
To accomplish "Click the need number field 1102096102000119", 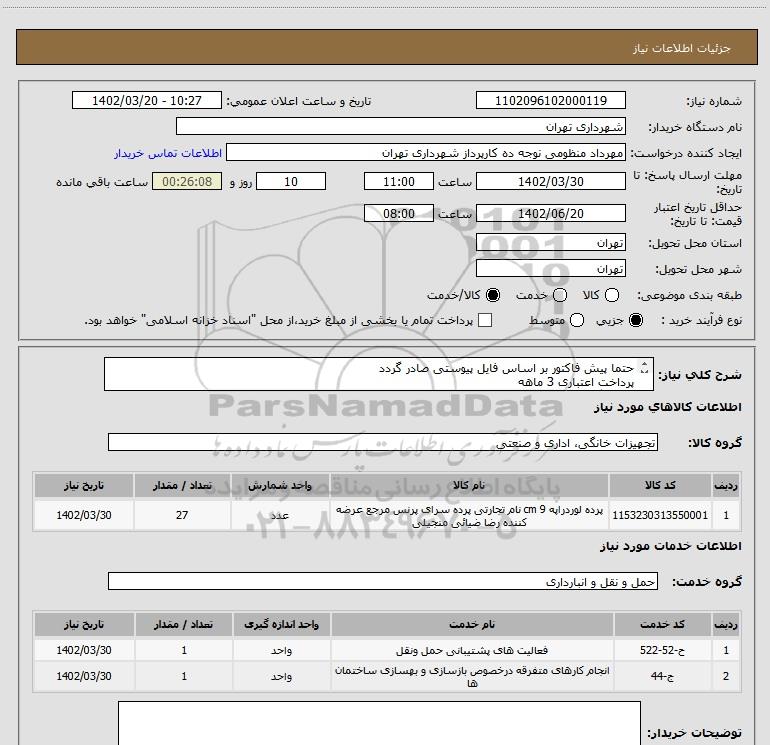I will click(x=550, y=100).
